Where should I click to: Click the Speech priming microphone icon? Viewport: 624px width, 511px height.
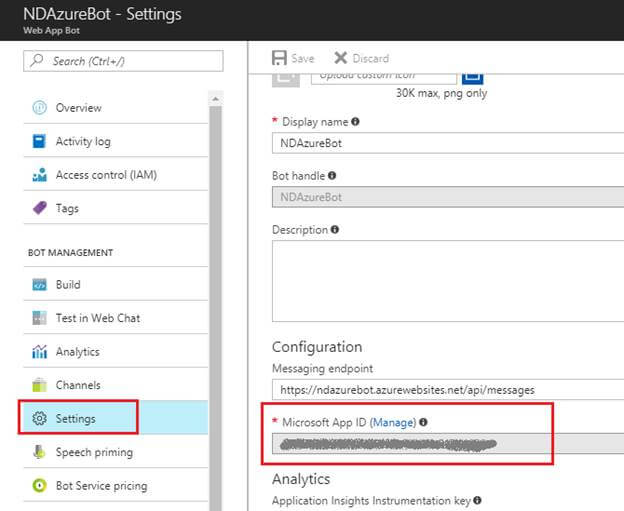pyautogui.click(x=40, y=452)
